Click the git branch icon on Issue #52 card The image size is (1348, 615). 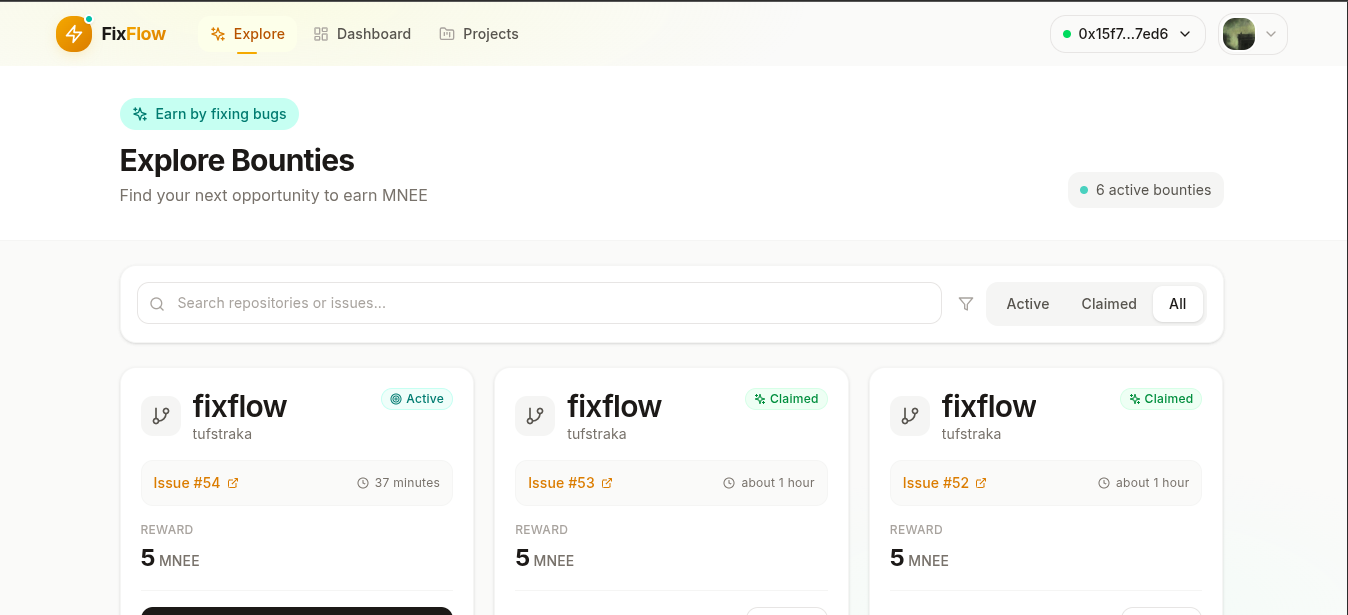910,416
